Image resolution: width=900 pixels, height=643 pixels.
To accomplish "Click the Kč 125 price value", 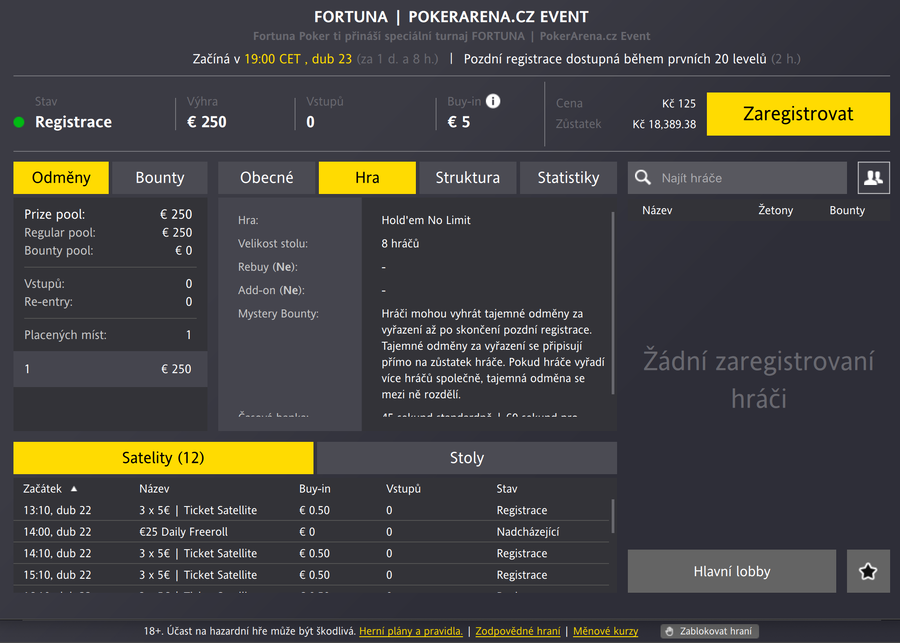I will [x=678, y=103].
